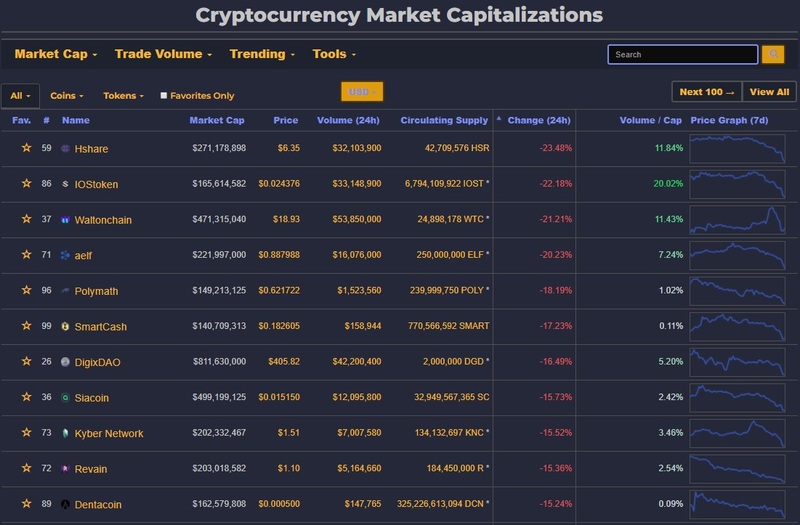
Task: Focus the Search input field
Action: [x=683, y=54]
